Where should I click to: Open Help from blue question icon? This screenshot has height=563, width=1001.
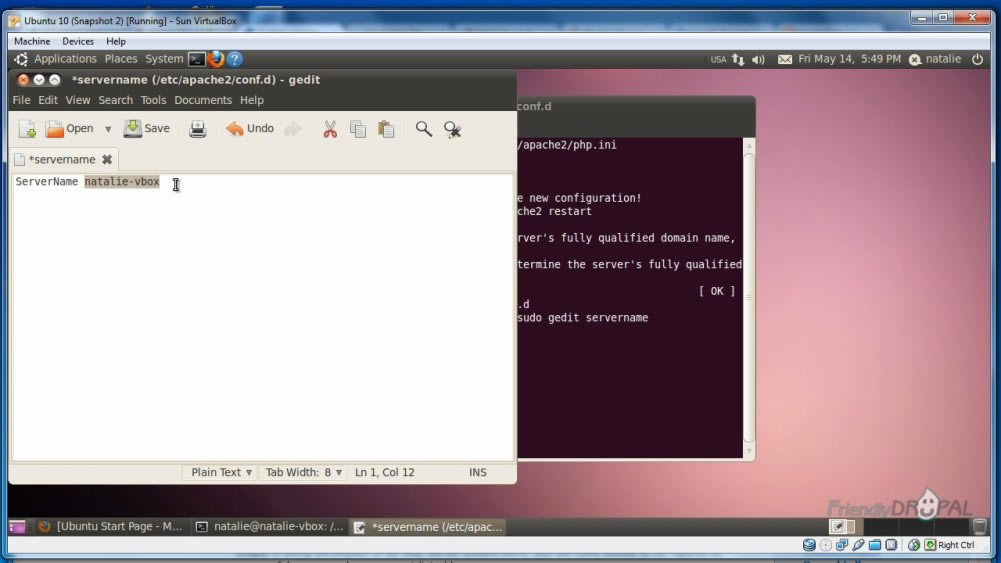(234, 59)
